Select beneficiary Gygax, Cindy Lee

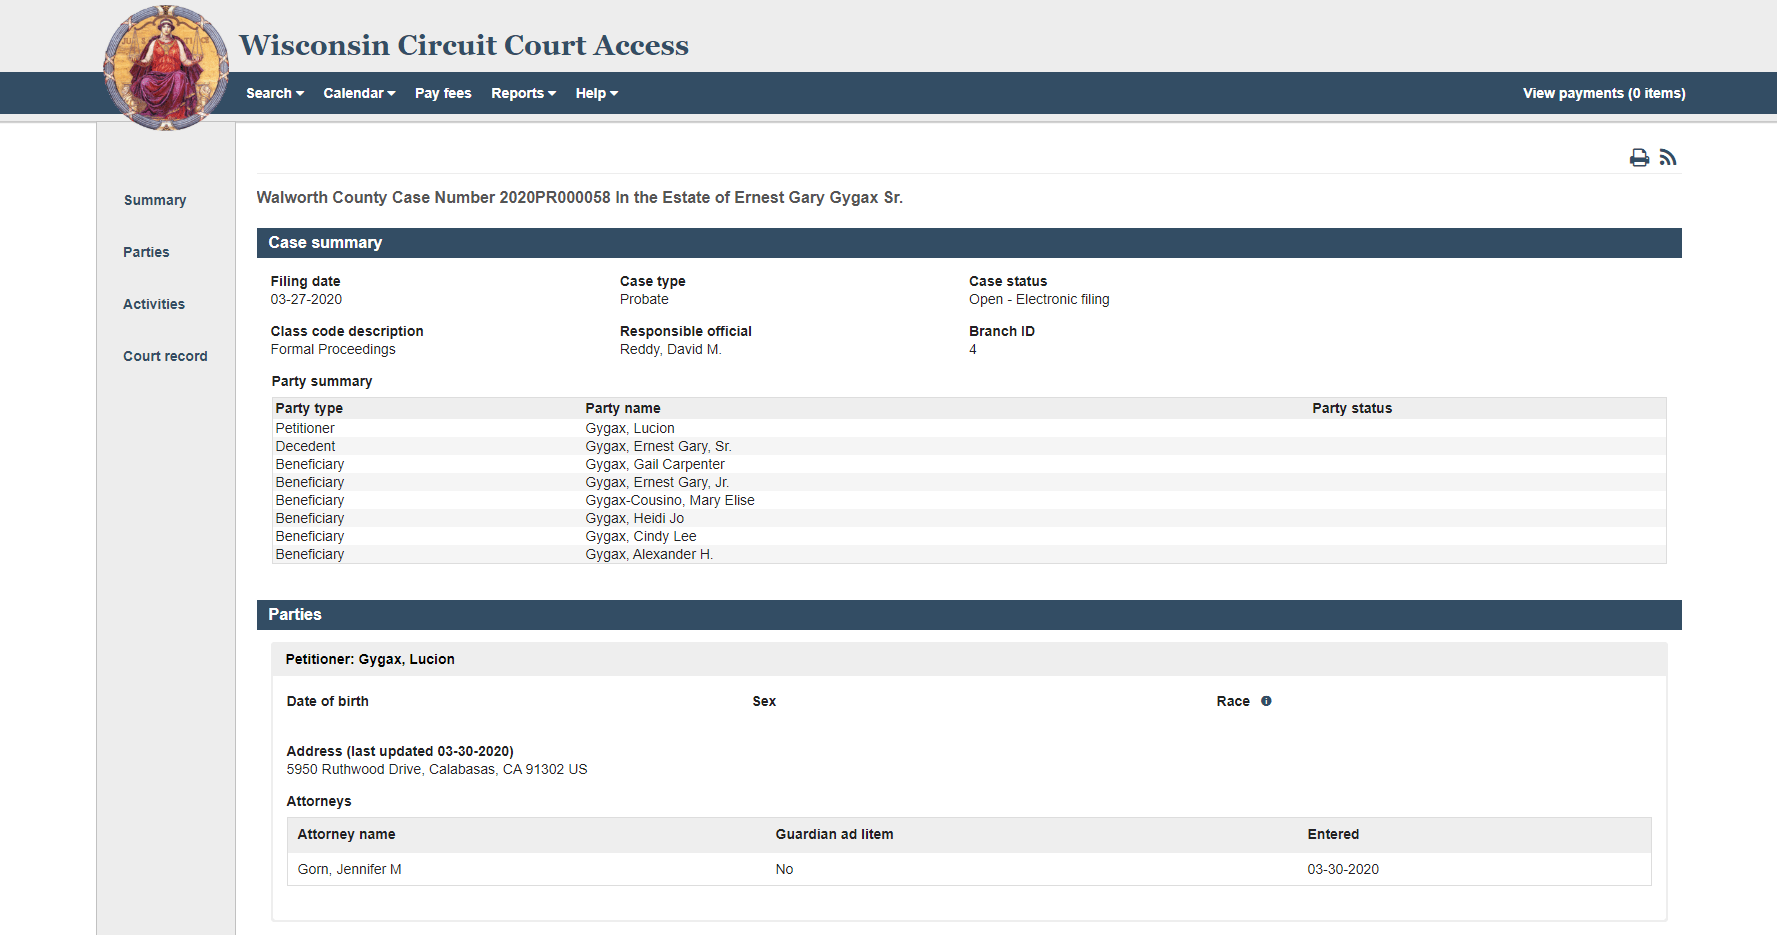969,536
